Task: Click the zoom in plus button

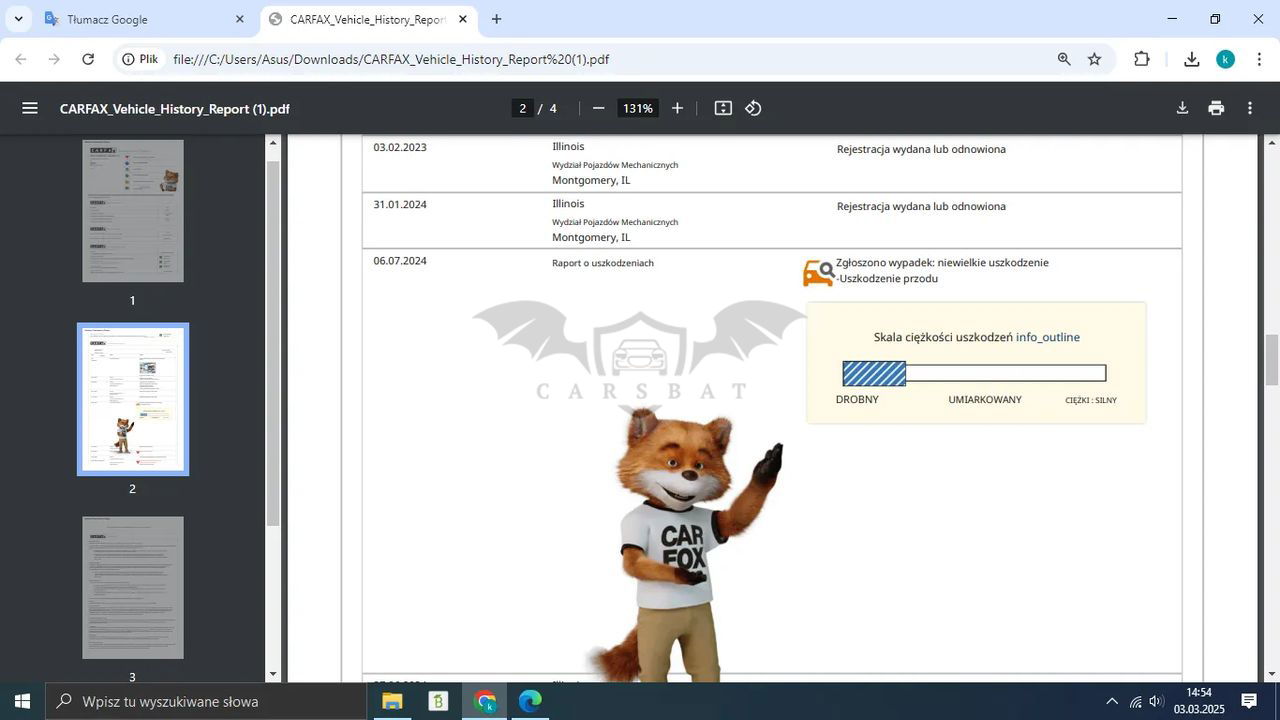Action: (677, 108)
